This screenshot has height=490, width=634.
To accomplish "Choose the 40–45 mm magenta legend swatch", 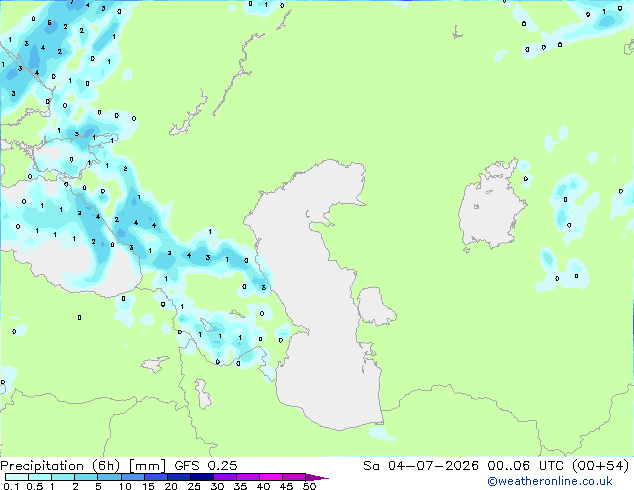I will [271, 477].
